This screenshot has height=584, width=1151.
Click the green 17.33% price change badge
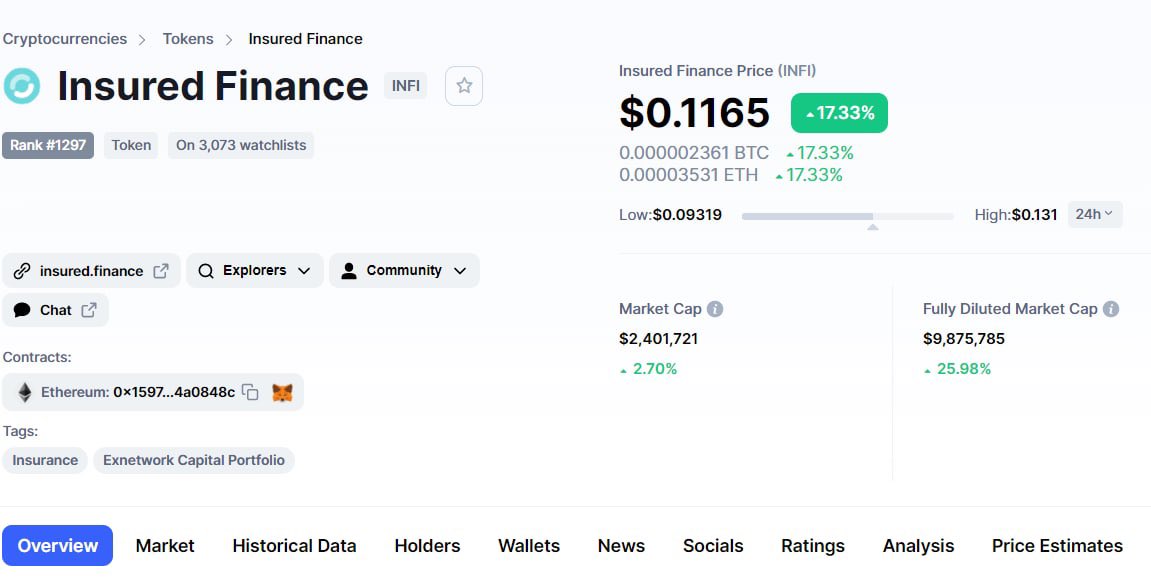[x=839, y=113]
